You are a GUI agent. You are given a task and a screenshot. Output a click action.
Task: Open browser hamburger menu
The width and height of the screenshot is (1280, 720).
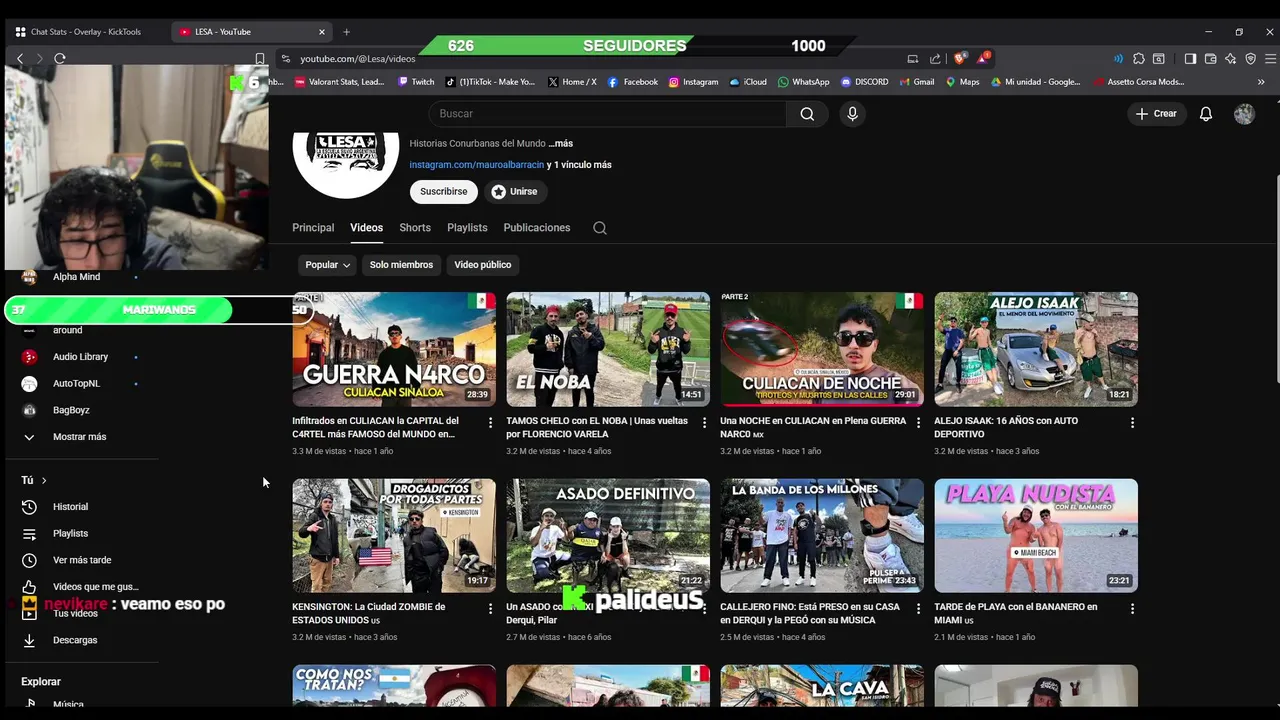[1270, 59]
